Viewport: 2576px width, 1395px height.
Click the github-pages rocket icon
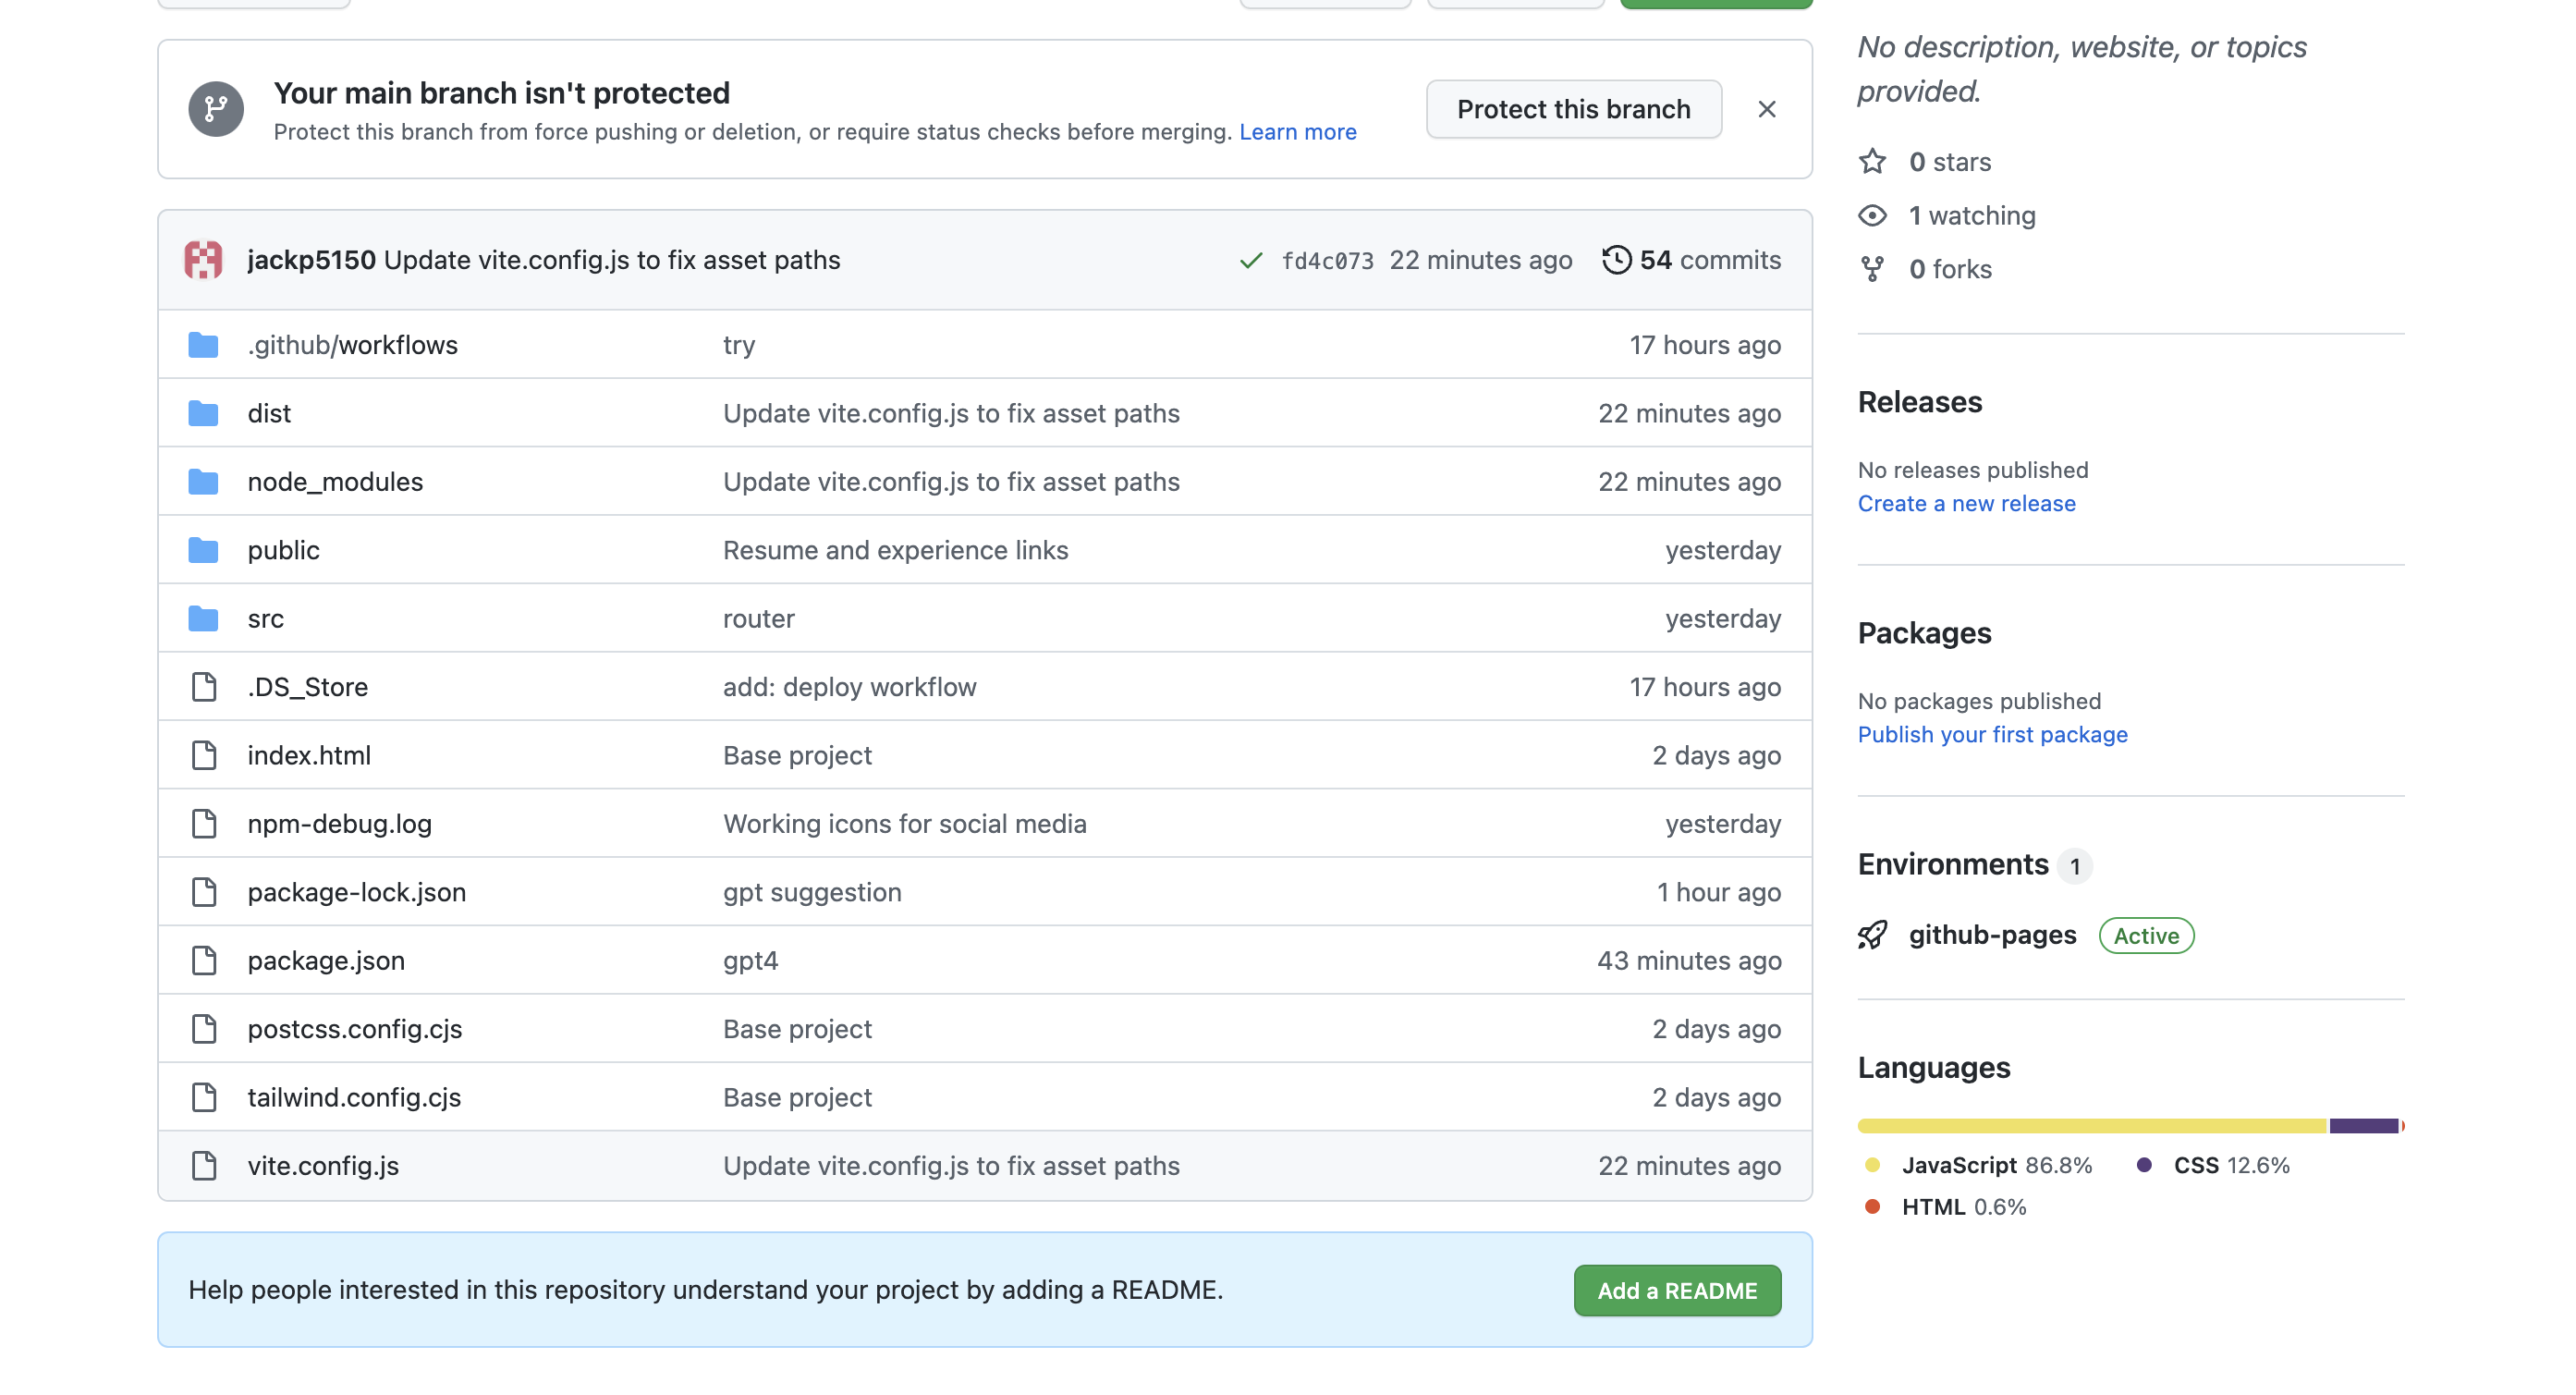click(x=1871, y=935)
